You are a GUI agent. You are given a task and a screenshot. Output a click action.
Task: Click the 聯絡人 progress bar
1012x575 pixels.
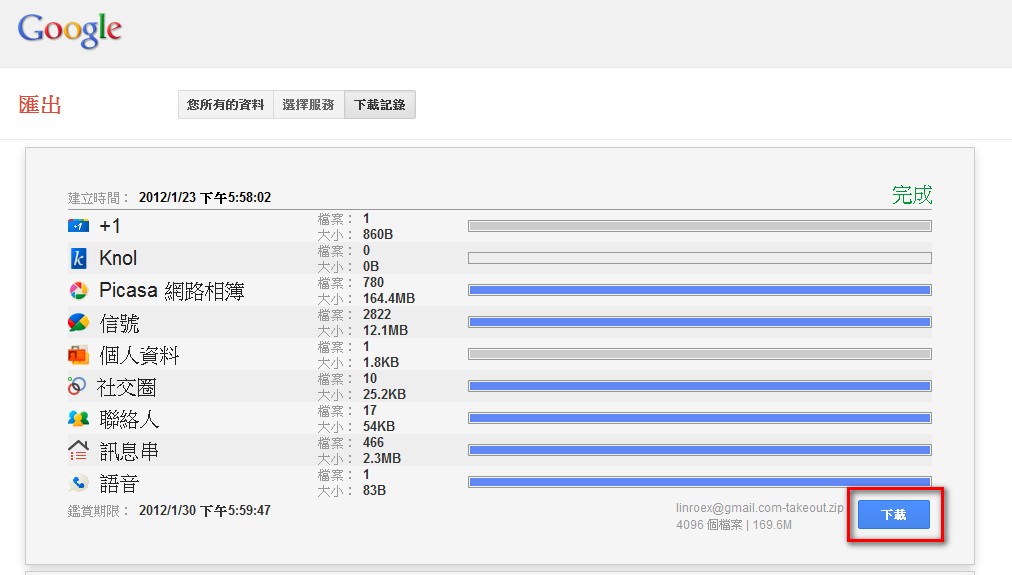700,418
